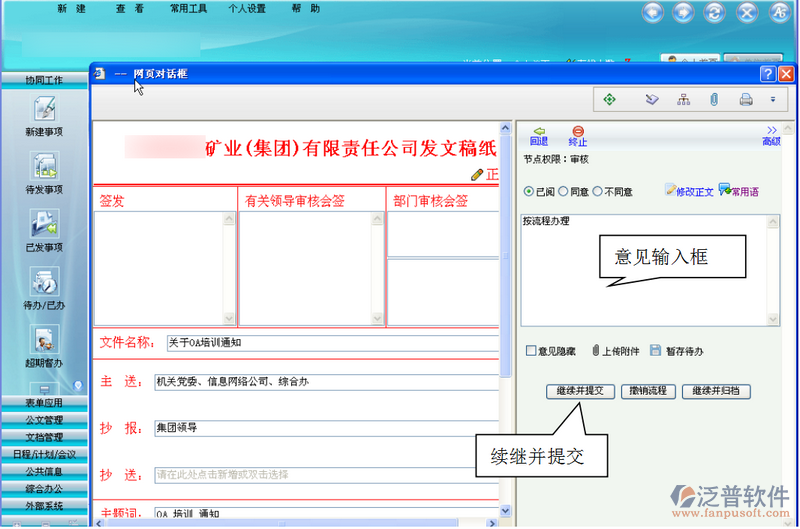The height and width of the screenshot is (529, 800).
Task: Click the paperclip attachment toolbar icon
Action: [714, 99]
